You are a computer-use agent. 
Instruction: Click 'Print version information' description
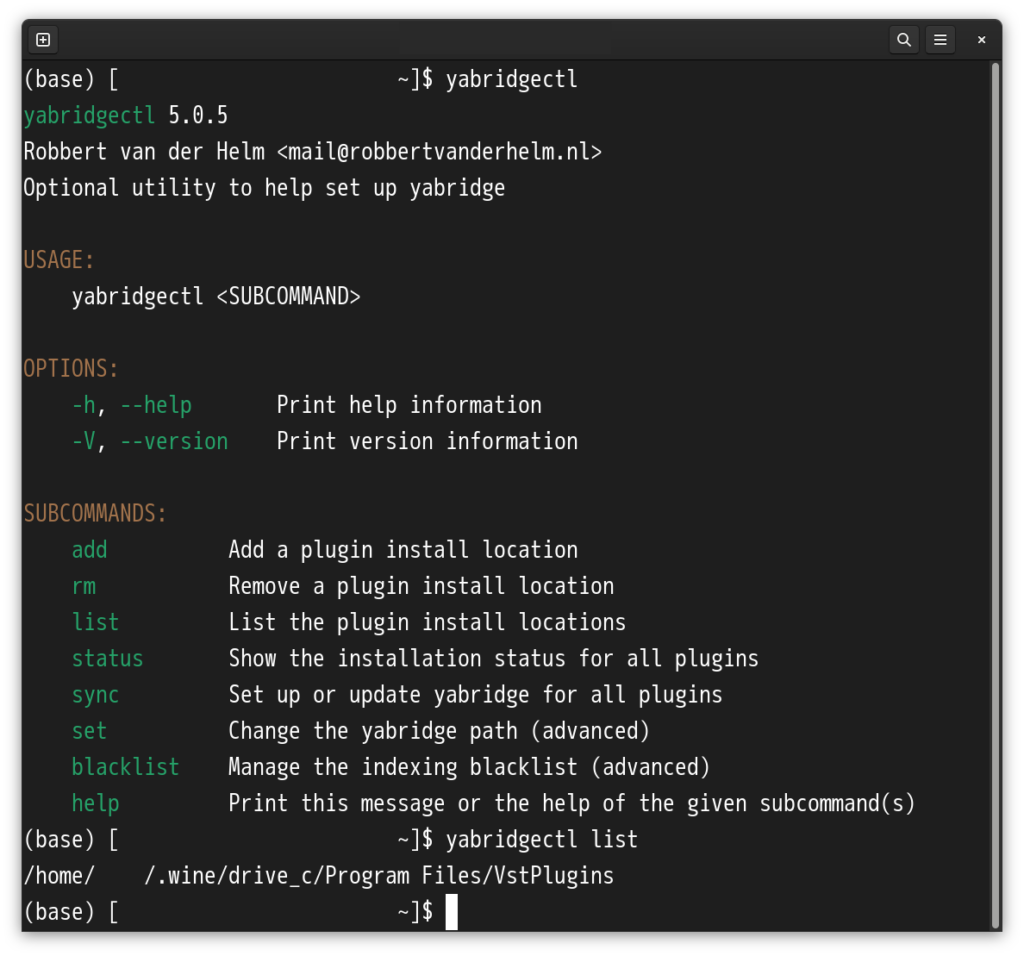[427, 441]
